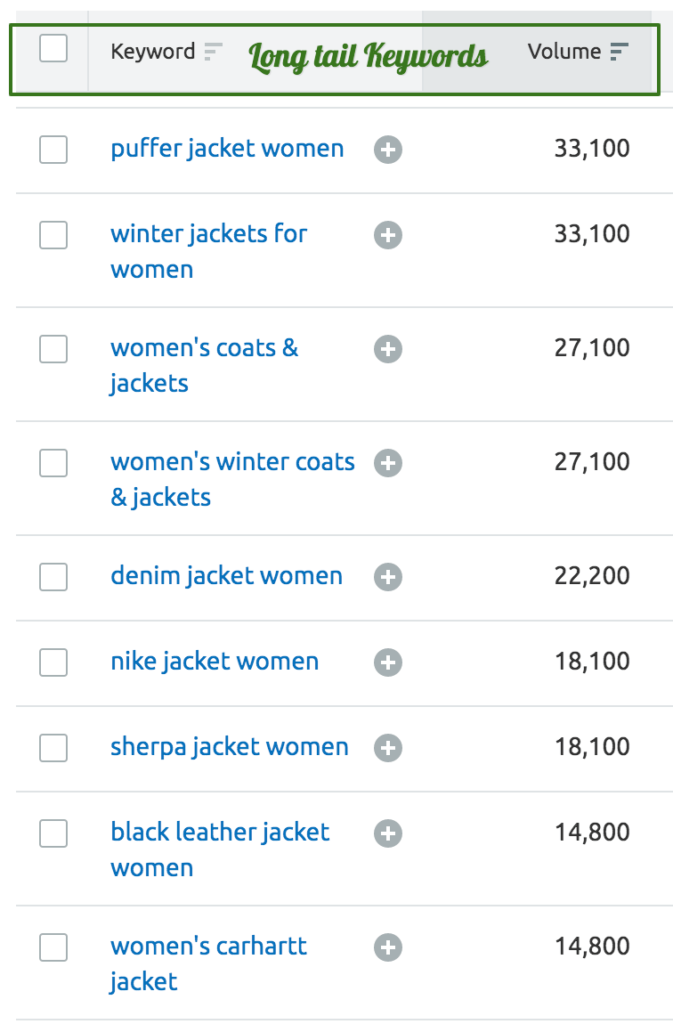Sort by Keyword column sort icon

click(213, 51)
